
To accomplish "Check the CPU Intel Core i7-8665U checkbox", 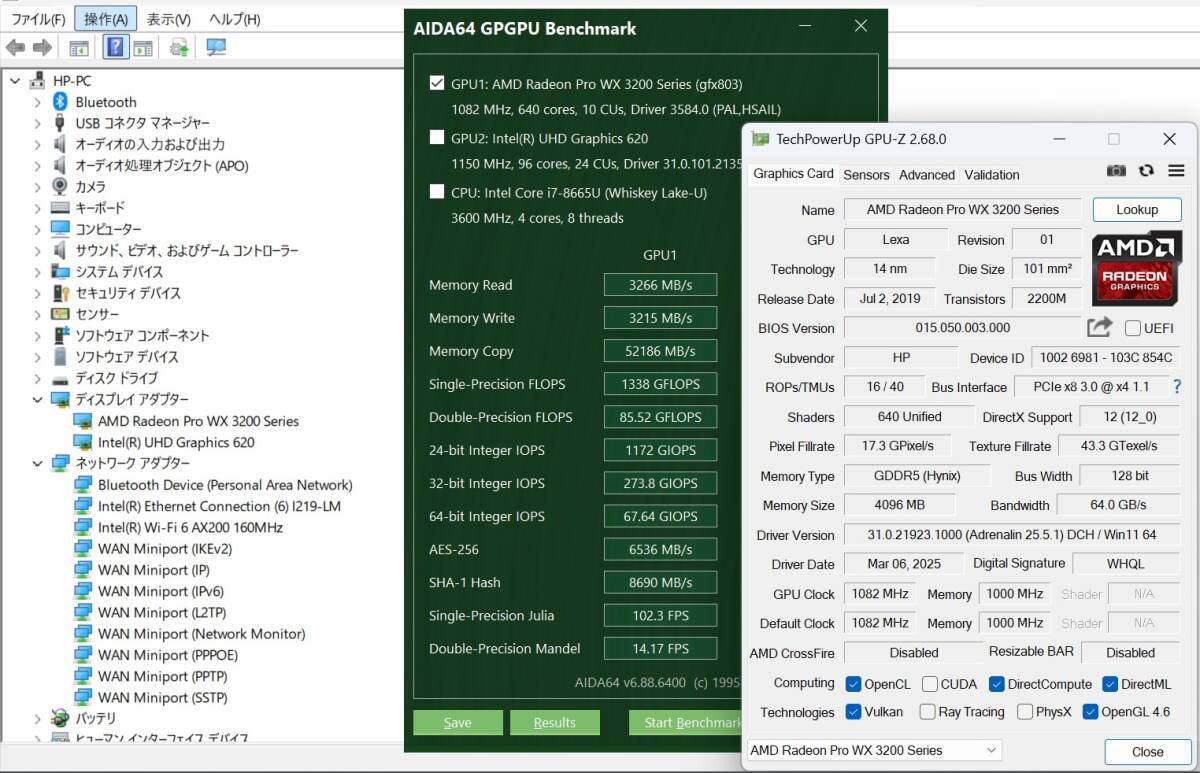I will point(437,192).
